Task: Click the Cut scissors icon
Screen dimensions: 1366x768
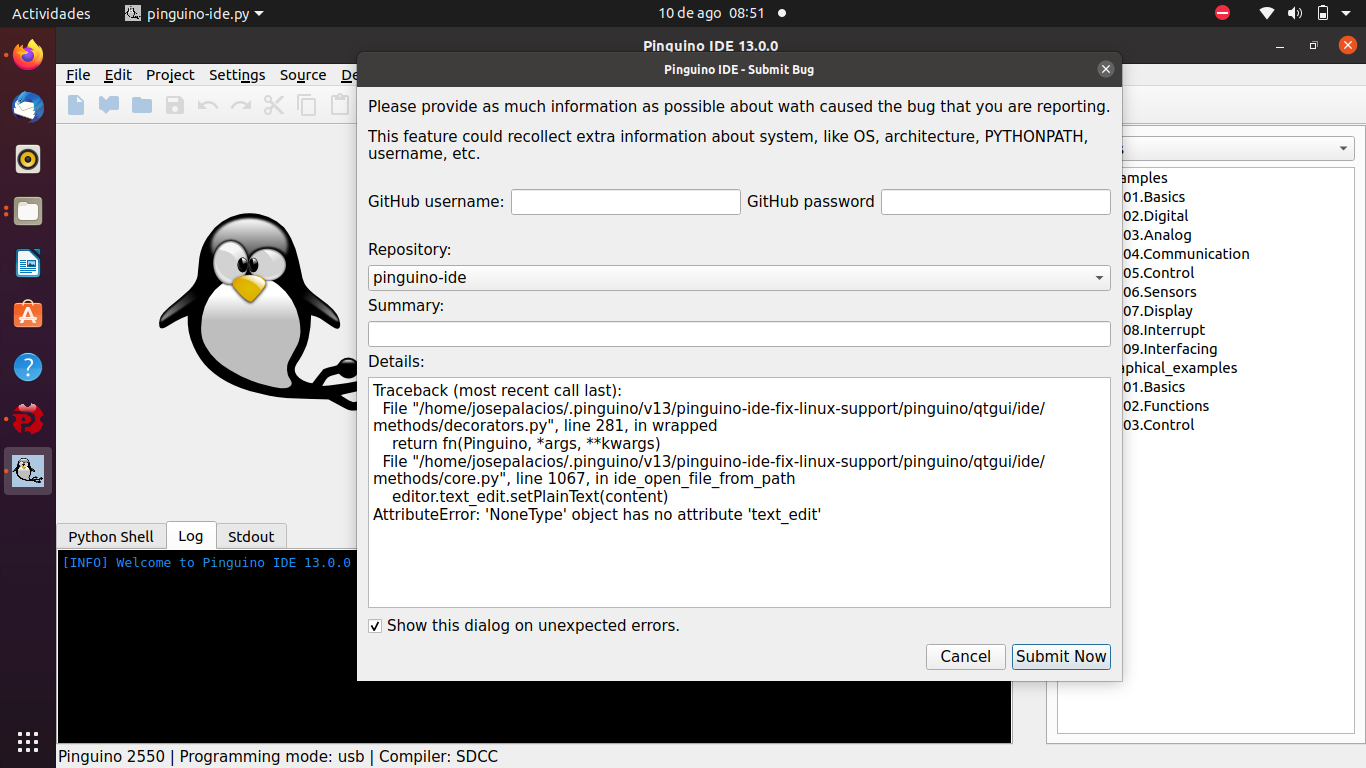Action: click(274, 104)
